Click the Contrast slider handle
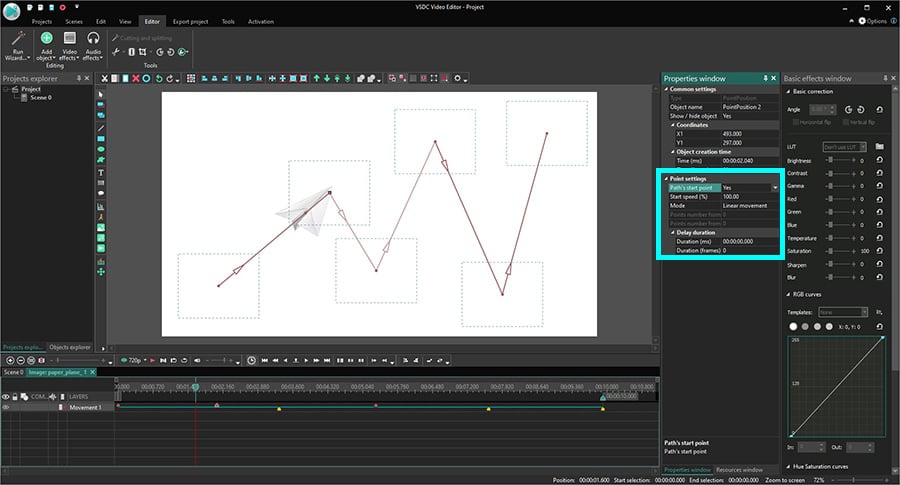This screenshot has width=900, height=485. [830, 173]
